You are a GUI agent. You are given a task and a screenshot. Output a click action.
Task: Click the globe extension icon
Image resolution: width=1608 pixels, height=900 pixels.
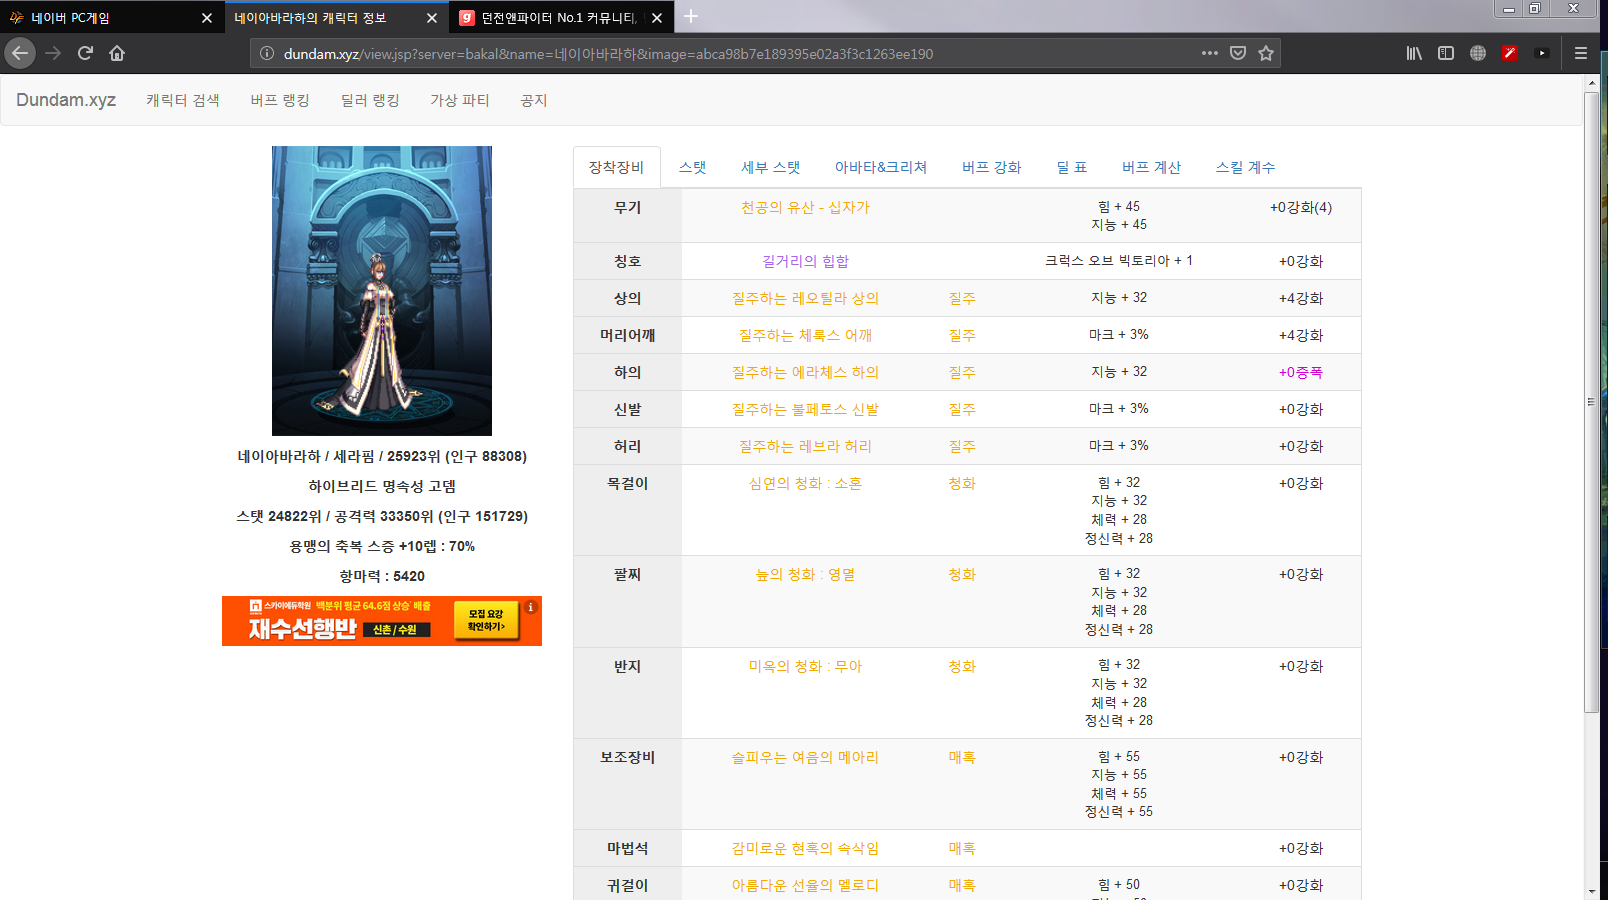tap(1478, 53)
